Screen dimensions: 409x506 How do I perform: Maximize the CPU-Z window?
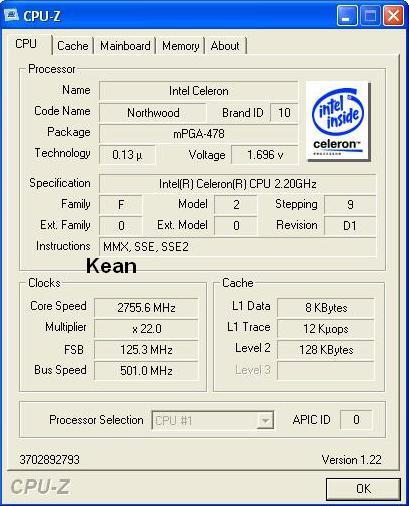[370, 16]
